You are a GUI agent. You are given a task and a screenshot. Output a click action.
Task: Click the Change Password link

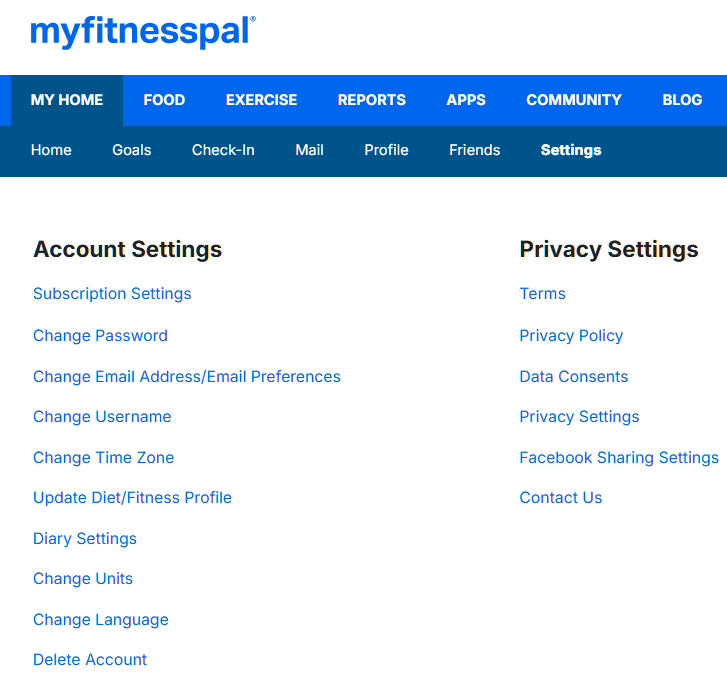click(x=100, y=336)
